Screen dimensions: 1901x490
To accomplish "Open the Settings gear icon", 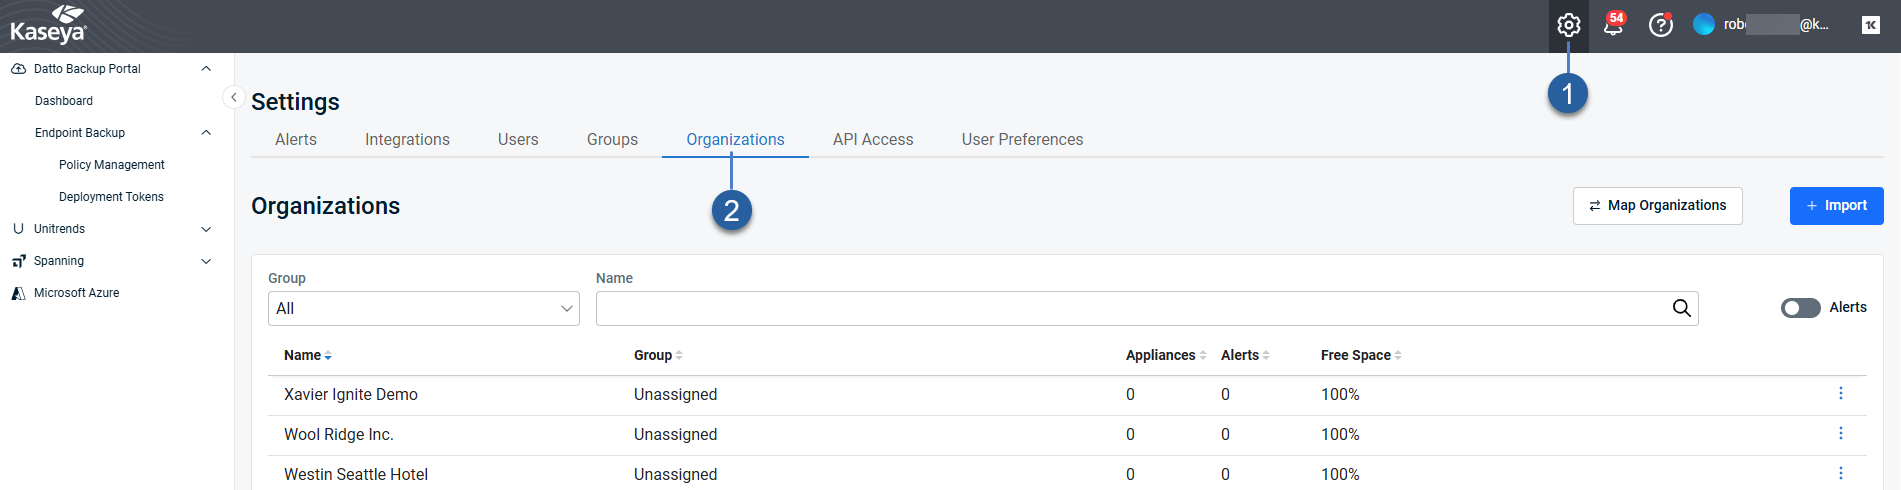I will pos(1568,25).
